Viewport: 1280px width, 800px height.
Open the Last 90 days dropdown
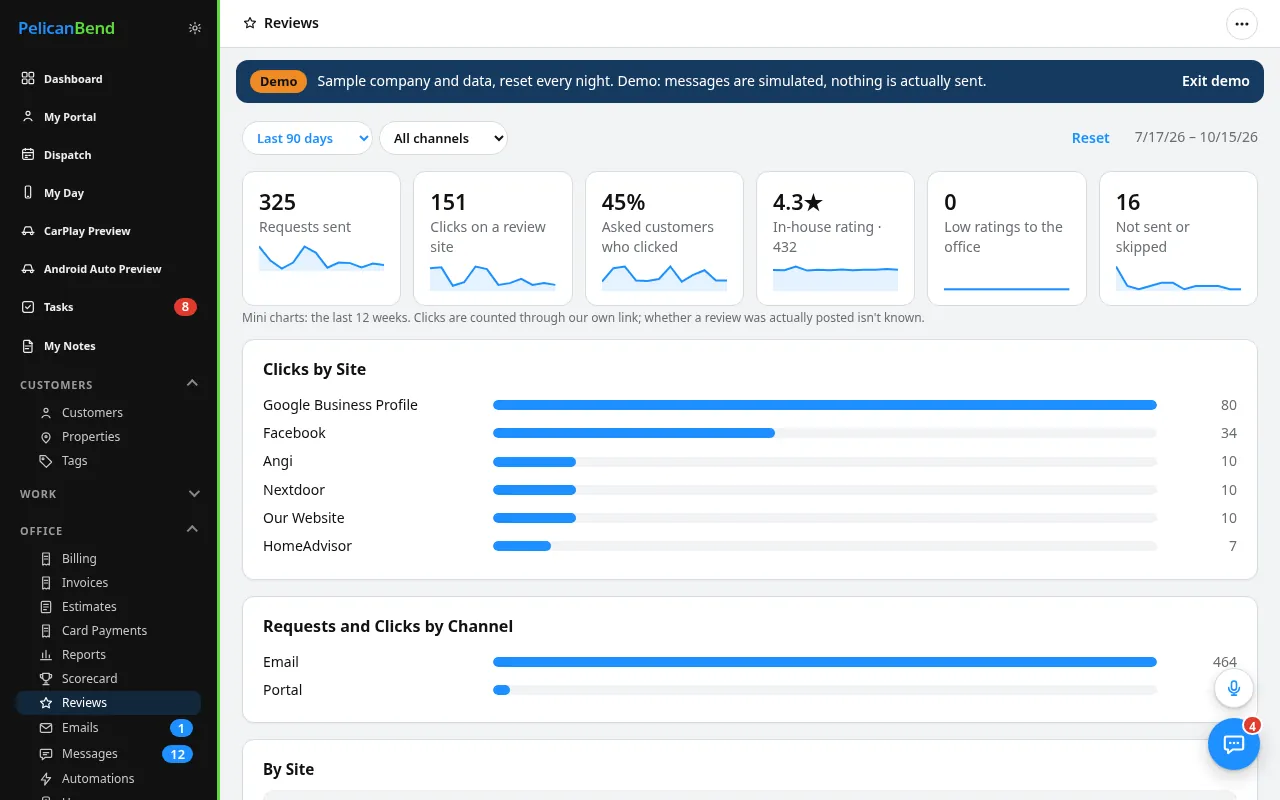click(307, 138)
